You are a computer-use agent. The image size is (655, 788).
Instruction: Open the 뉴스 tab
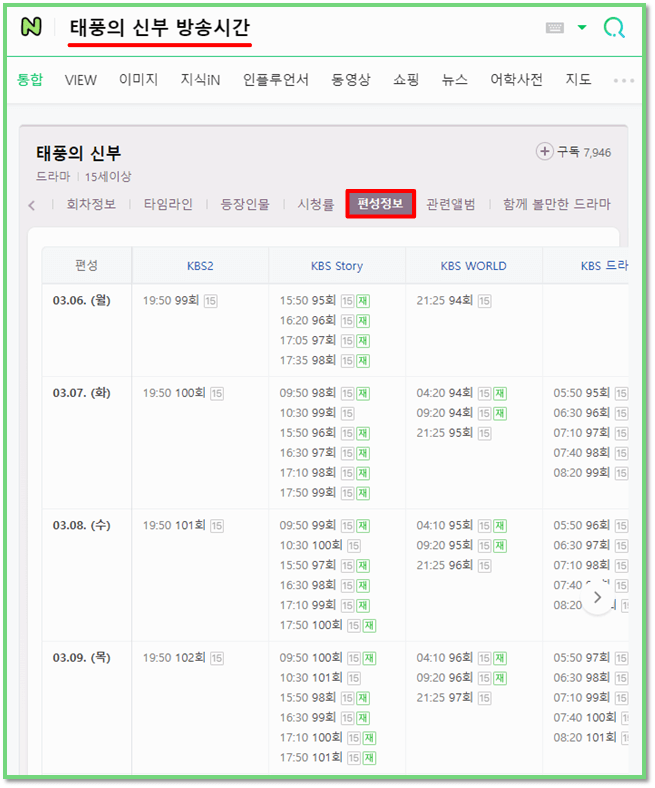(x=454, y=79)
